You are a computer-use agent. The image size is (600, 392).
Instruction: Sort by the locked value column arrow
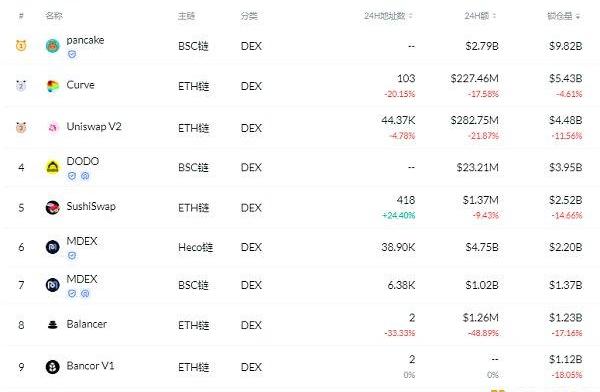(577, 16)
